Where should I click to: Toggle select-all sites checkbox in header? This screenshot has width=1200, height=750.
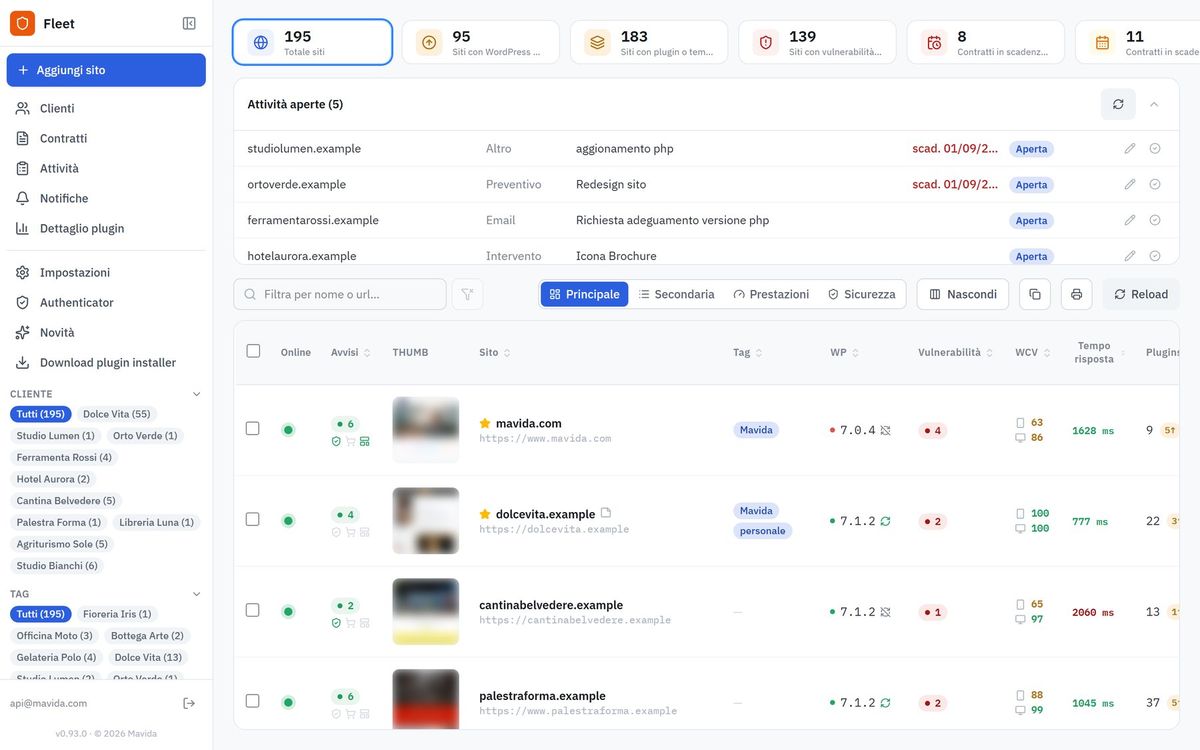click(x=253, y=351)
